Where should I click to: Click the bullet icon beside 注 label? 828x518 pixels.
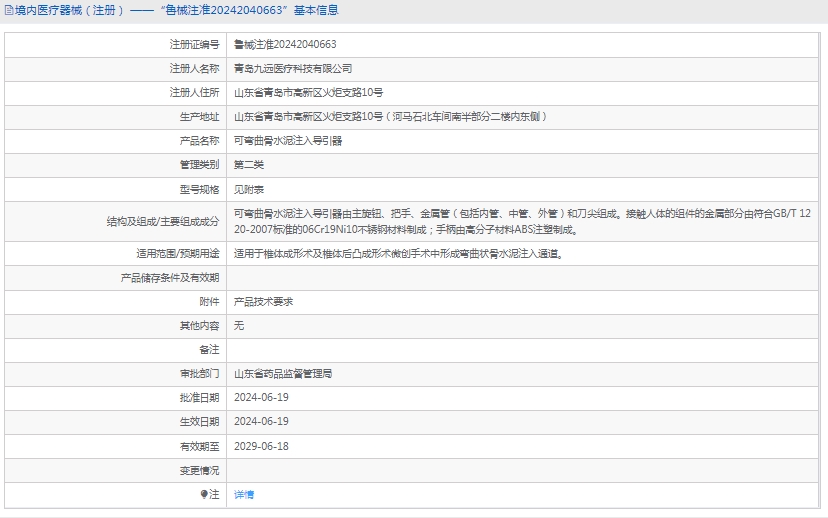[x=203, y=494]
